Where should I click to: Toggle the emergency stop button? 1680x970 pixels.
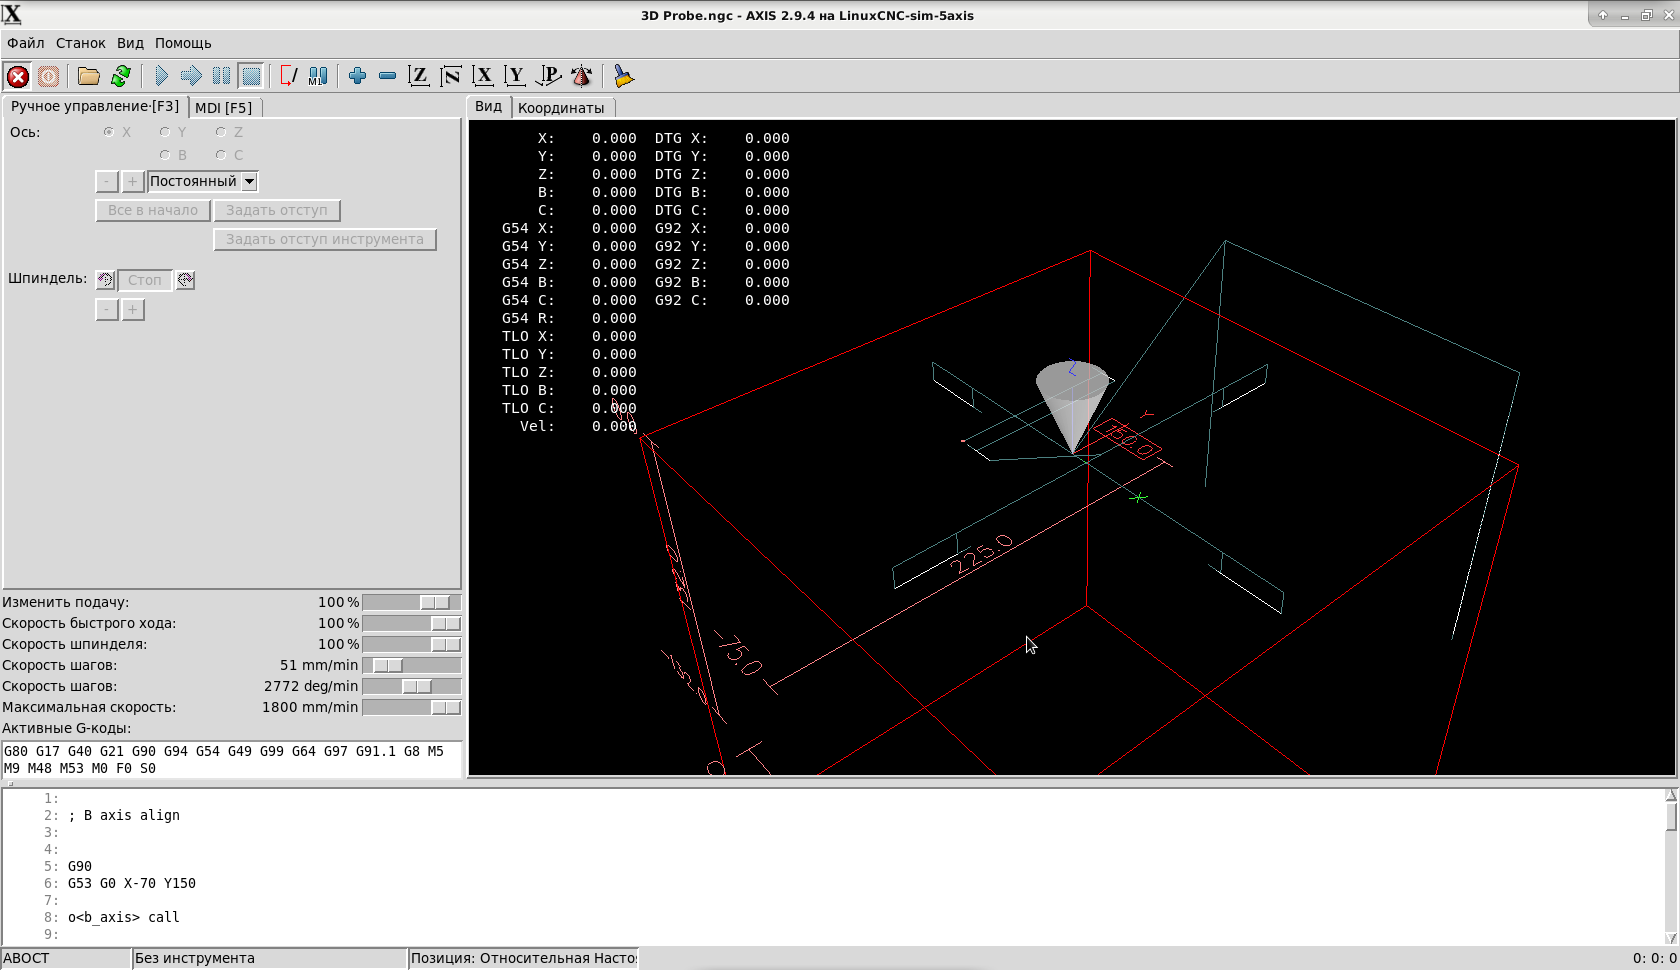pyautogui.click(x=17, y=76)
